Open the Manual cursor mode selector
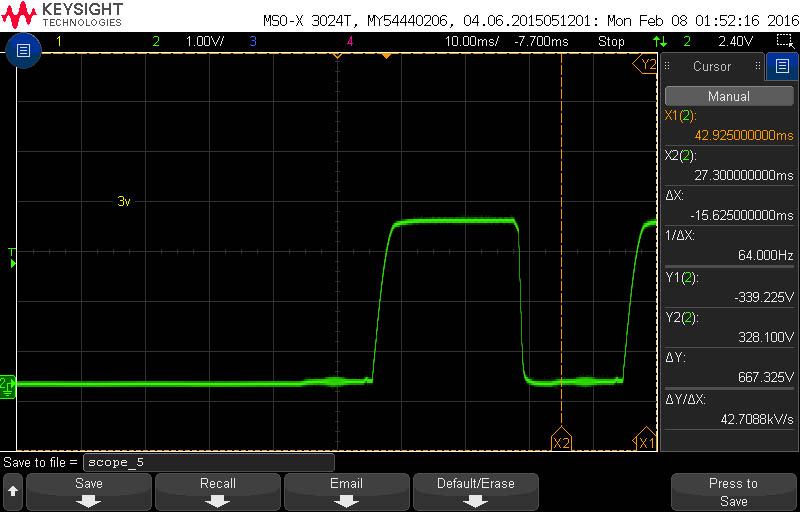 coord(729,96)
